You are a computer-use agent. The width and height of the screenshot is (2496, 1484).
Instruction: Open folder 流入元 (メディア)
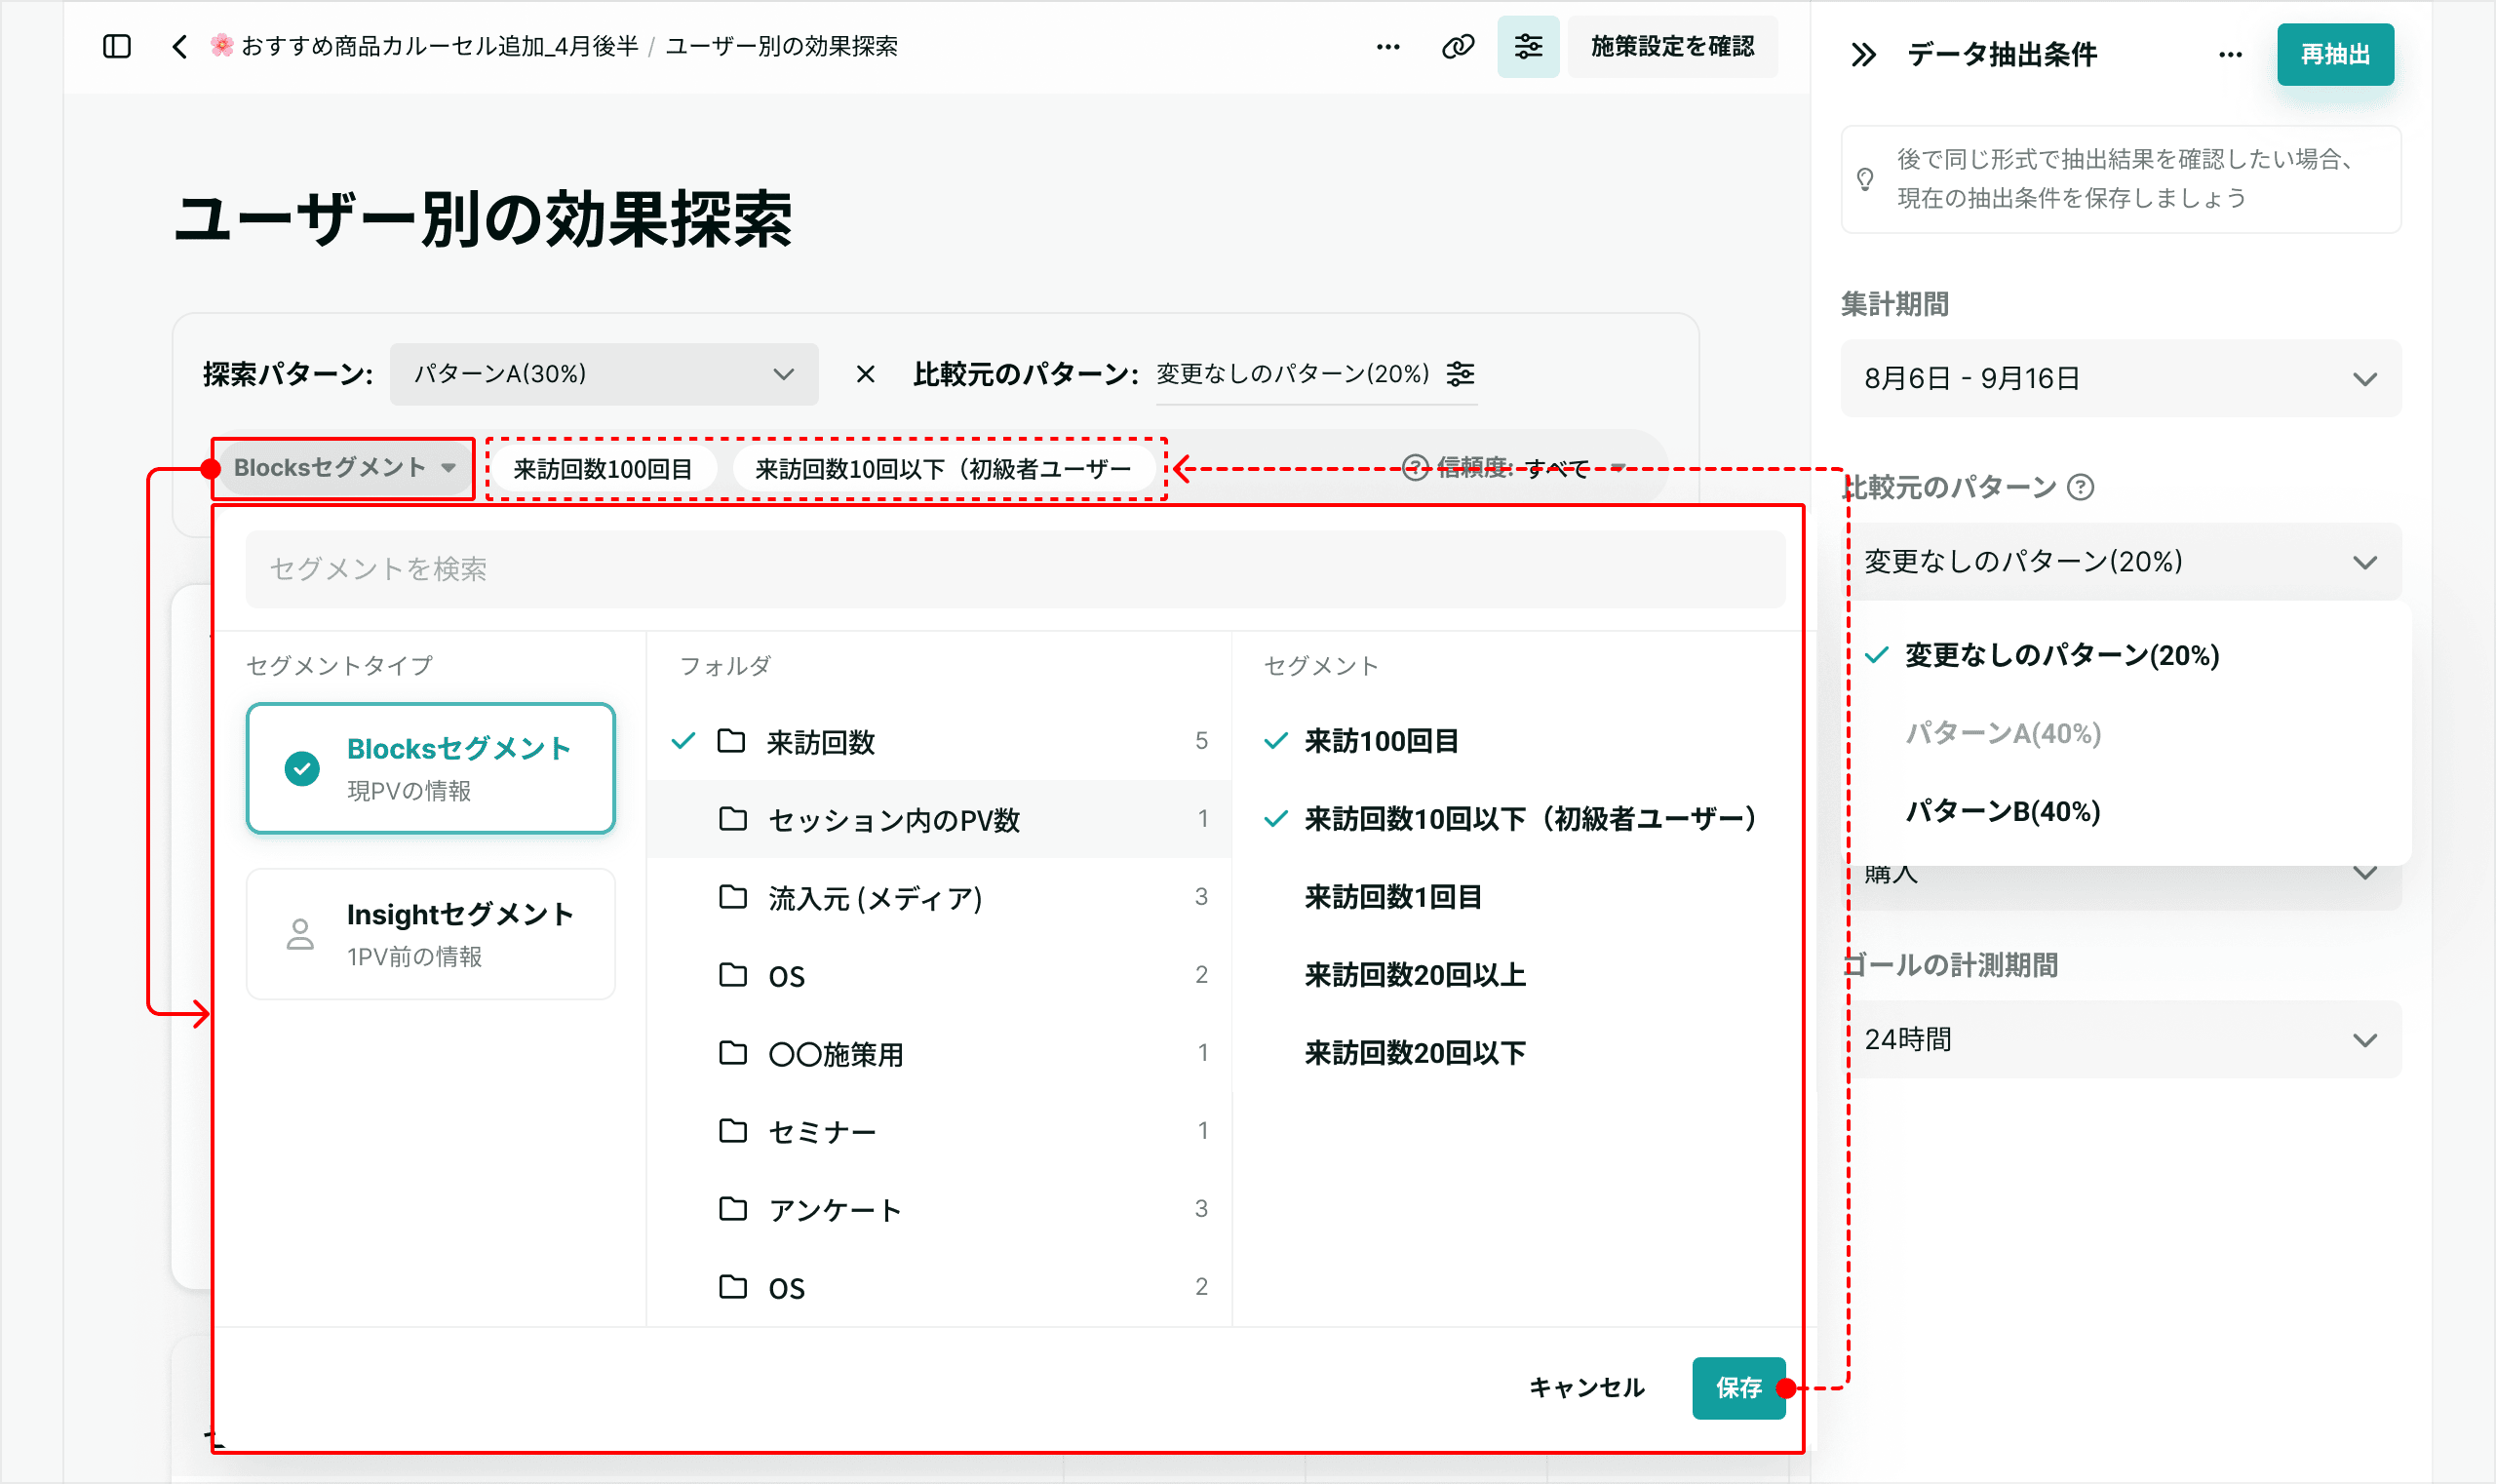939,897
